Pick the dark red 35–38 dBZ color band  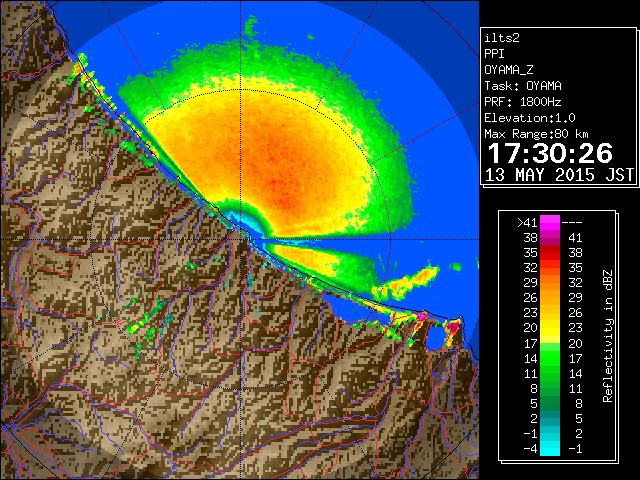coord(550,253)
